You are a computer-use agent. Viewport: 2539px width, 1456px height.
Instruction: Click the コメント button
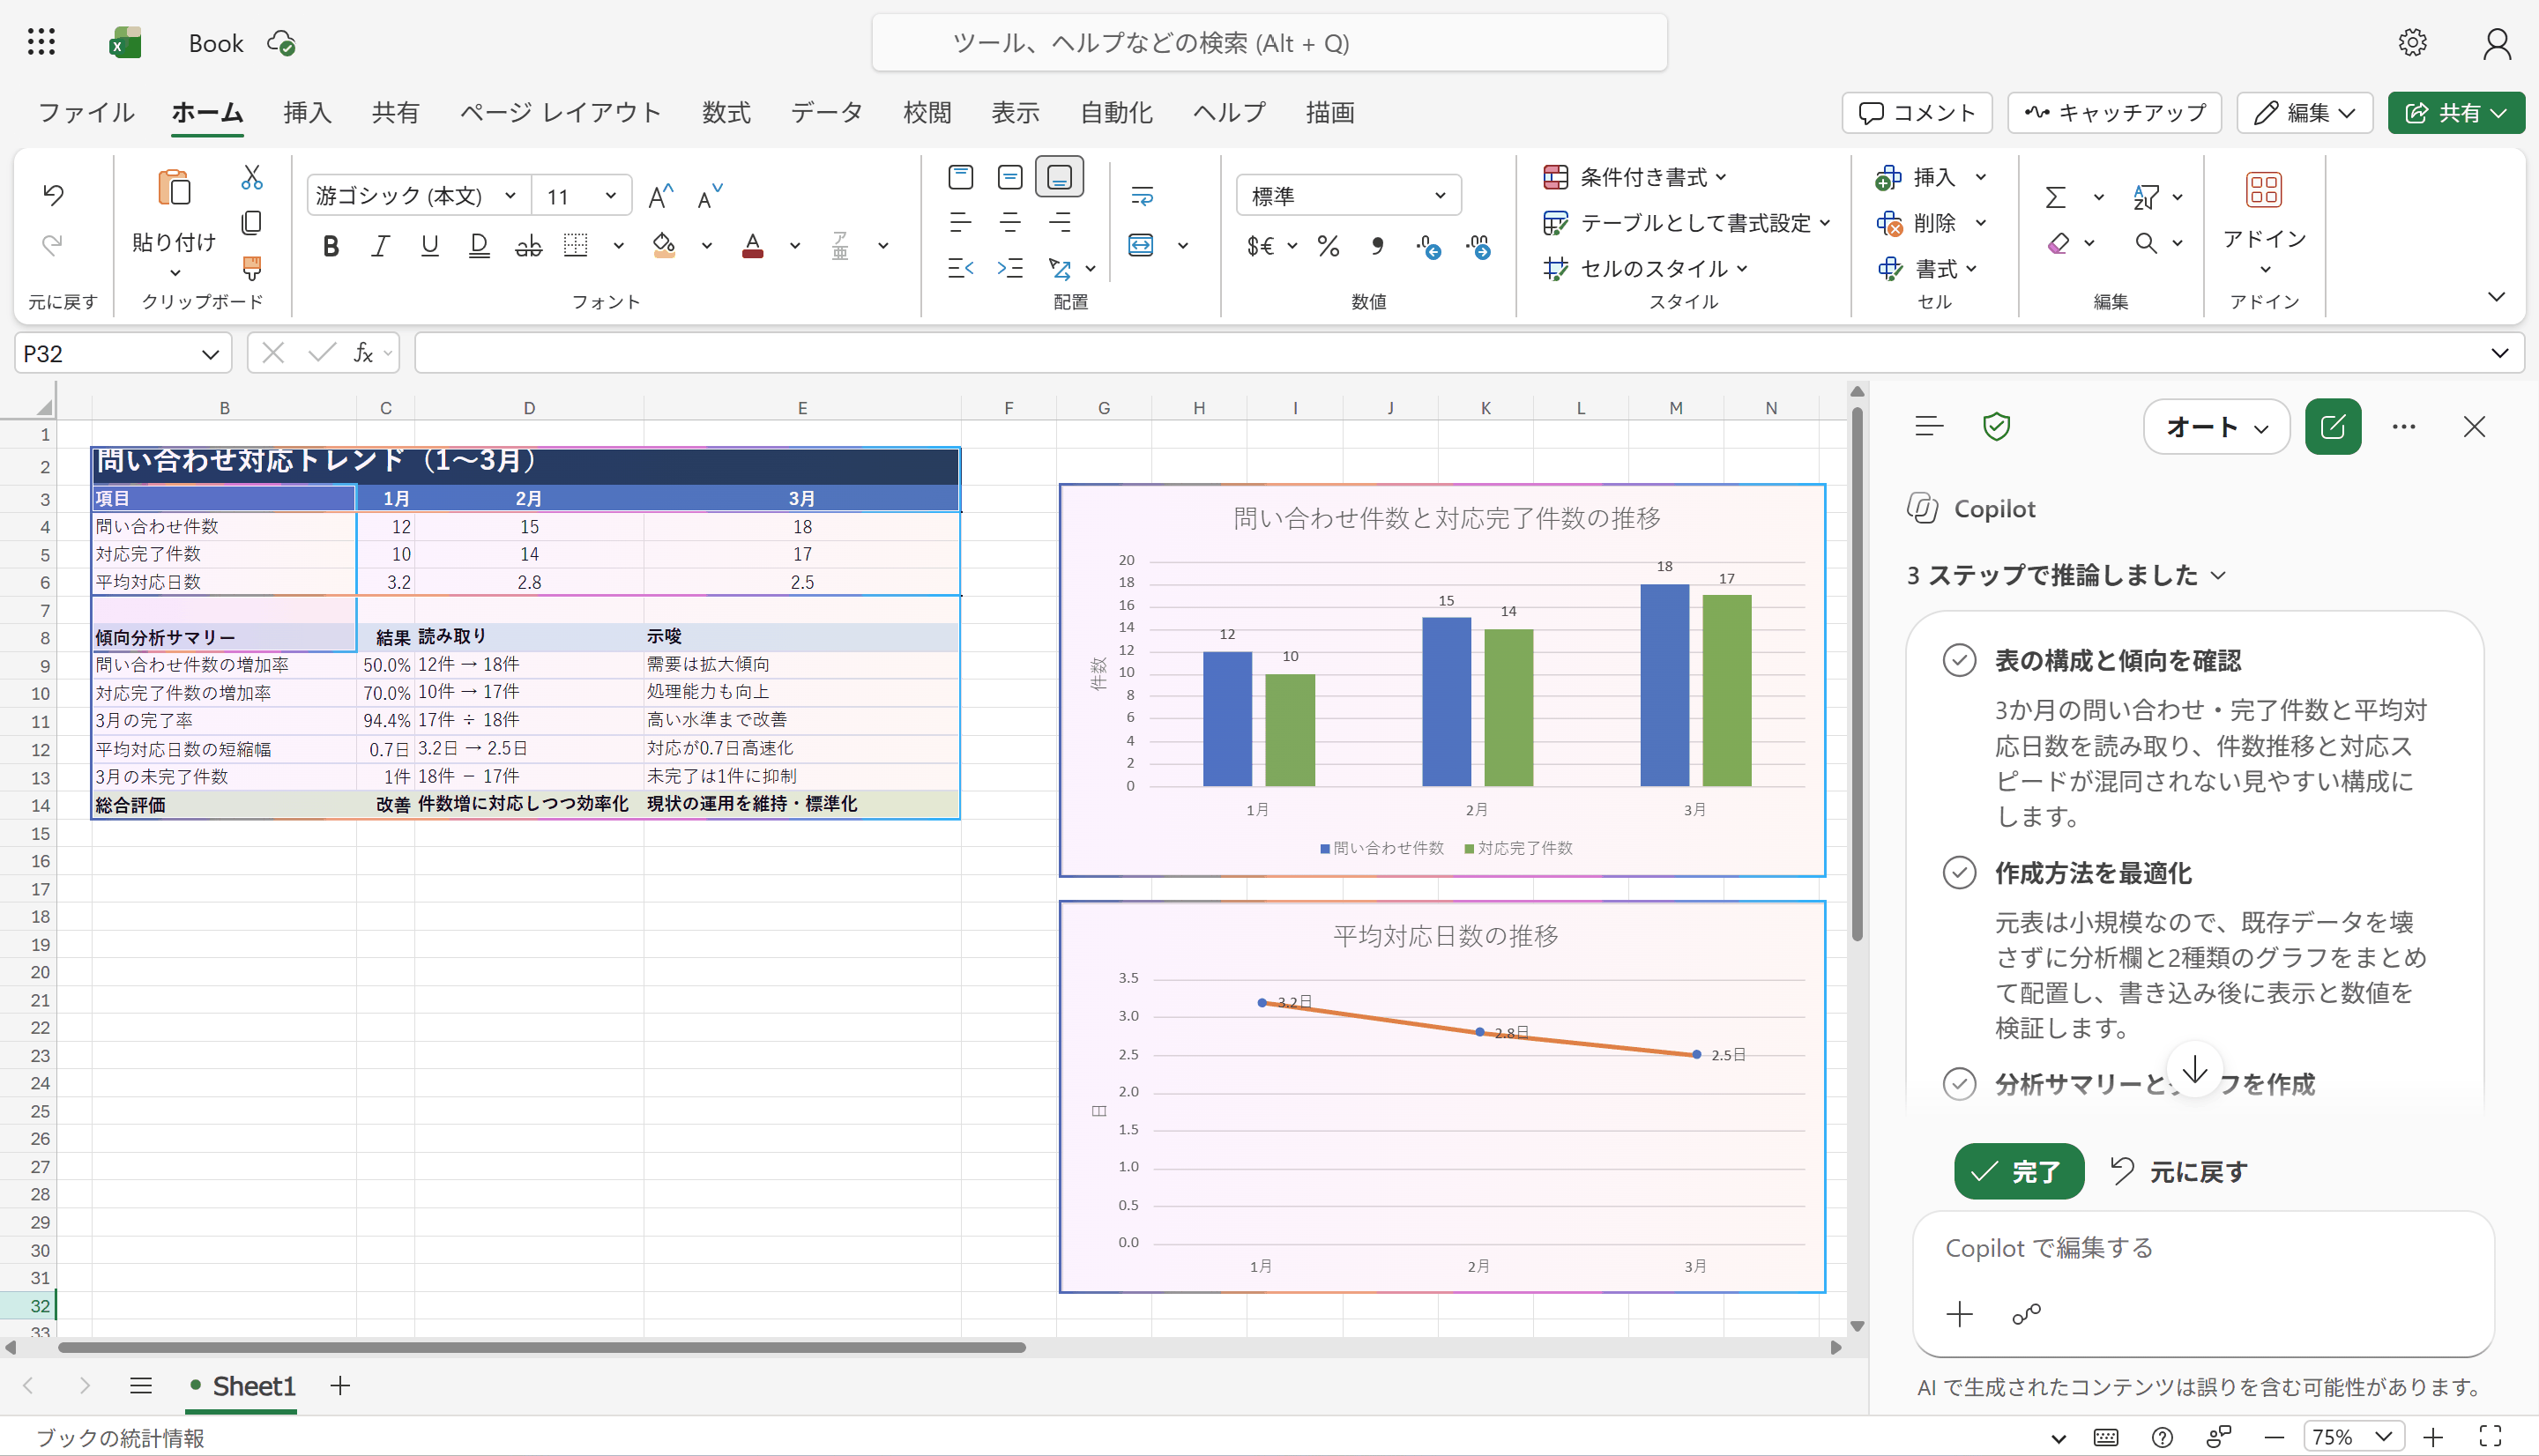[x=1917, y=112]
